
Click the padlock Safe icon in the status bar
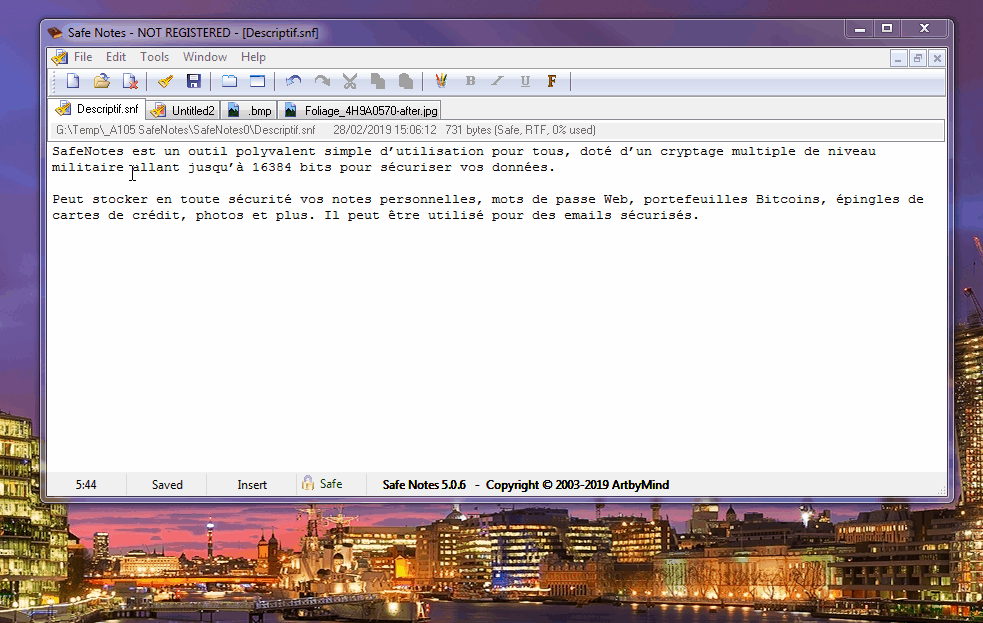click(x=308, y=483)
